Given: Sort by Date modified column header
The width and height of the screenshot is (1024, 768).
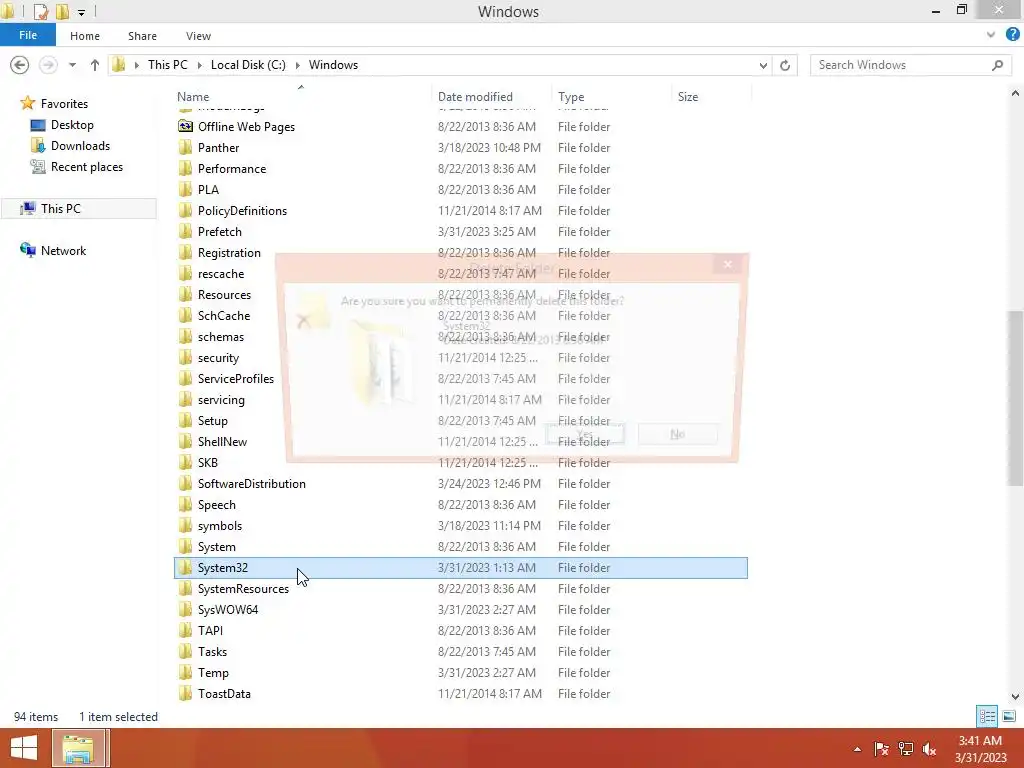Looking at the screenshot, I should pyautogui.click(x=475, y=97).
